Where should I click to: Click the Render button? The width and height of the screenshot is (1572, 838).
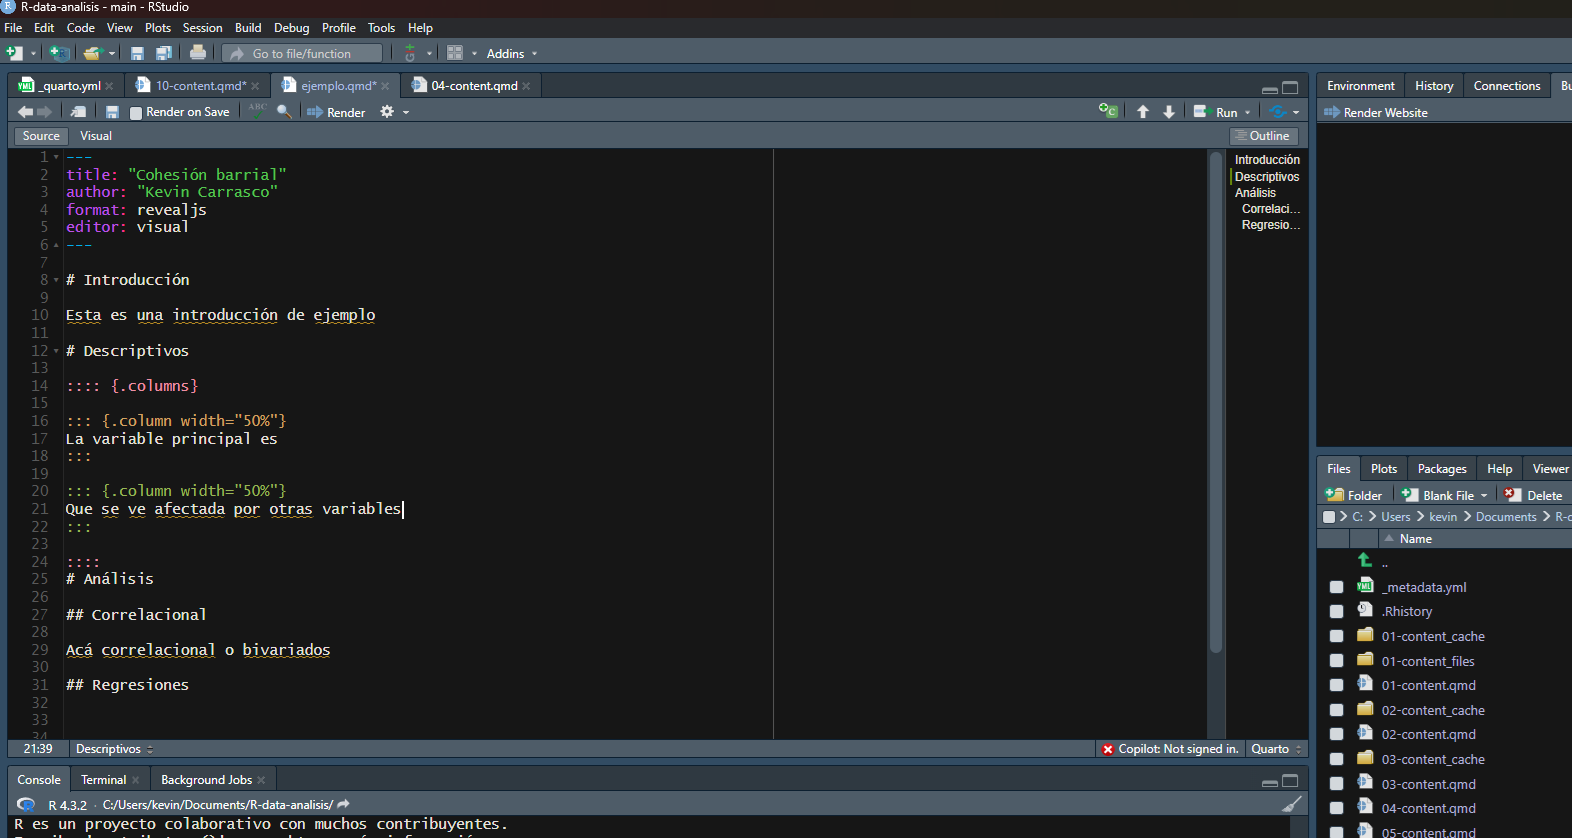click(337, 112)
